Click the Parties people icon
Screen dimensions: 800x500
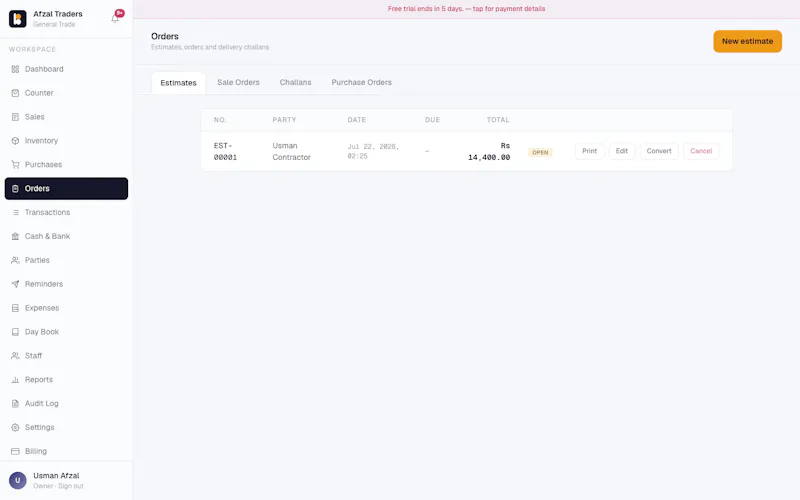(15, 260)
